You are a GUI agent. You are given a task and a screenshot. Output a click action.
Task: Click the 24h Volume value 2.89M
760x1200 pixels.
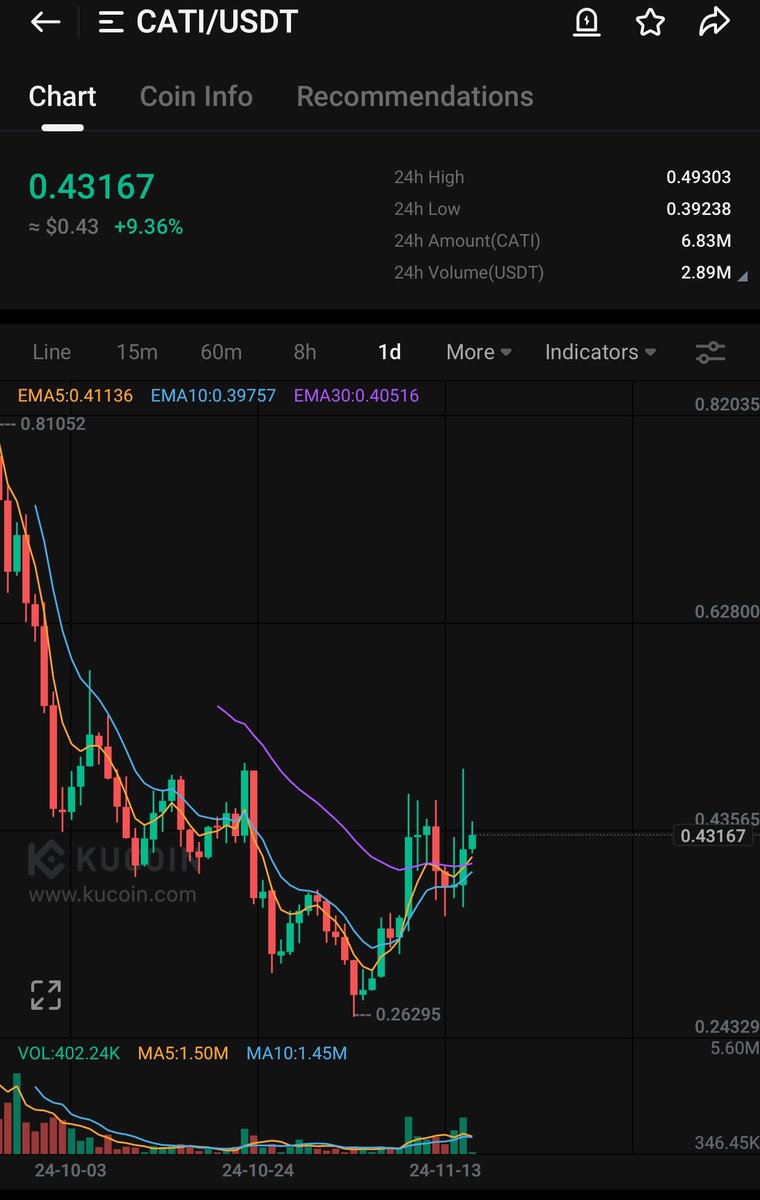[706, 272]
